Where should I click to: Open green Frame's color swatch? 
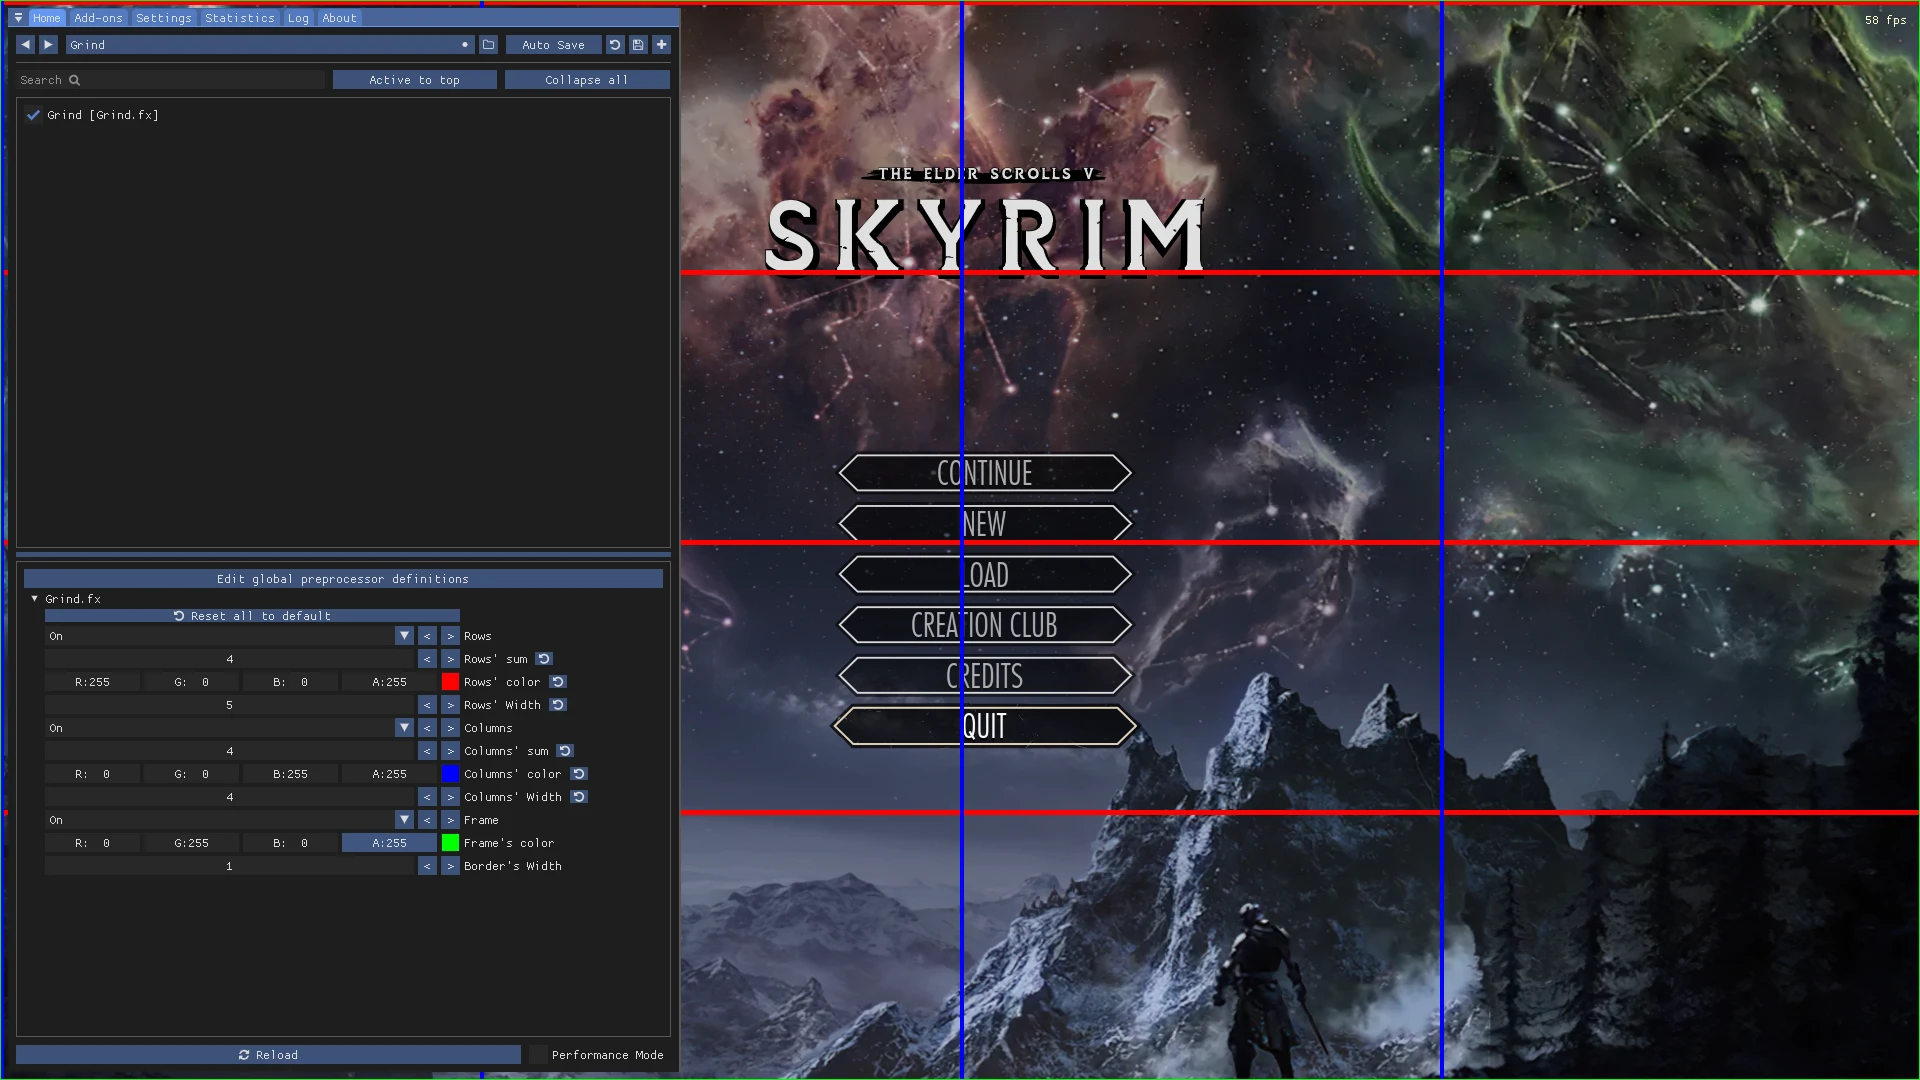(450, 843)
